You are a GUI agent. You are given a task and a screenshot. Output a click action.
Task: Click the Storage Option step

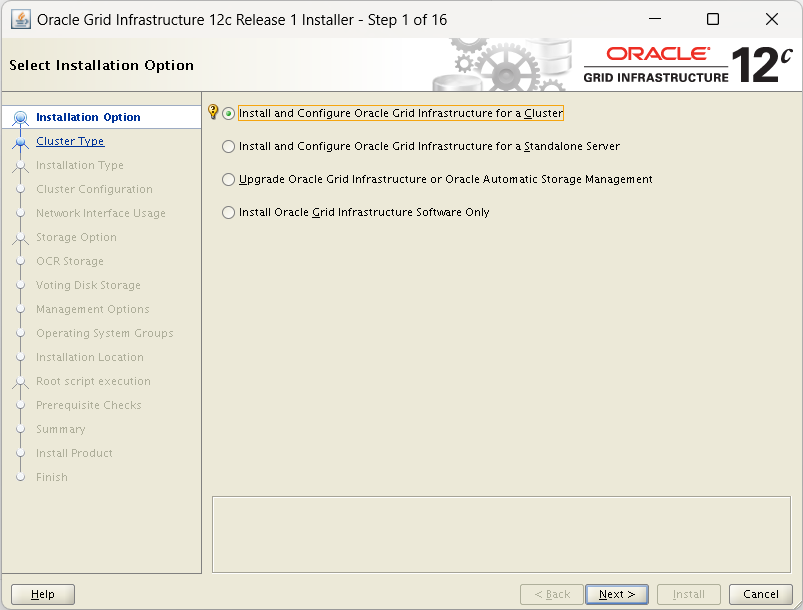click(x=76, y=237)
